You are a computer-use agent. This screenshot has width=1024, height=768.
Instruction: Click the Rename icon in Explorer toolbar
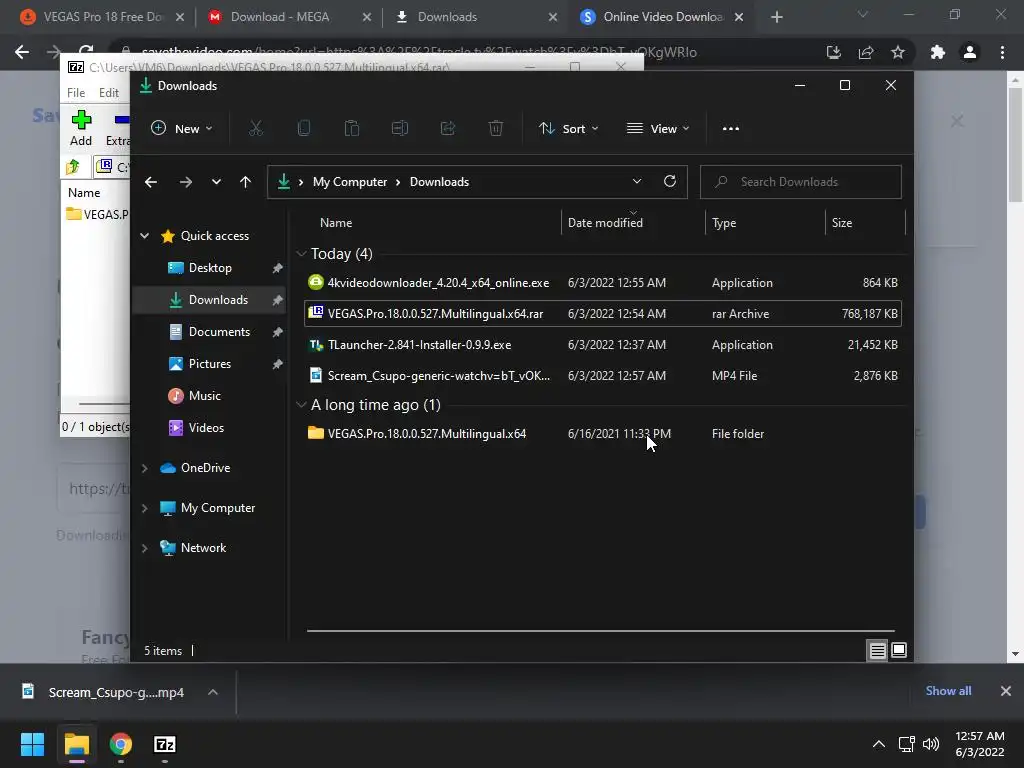(400, 129)
